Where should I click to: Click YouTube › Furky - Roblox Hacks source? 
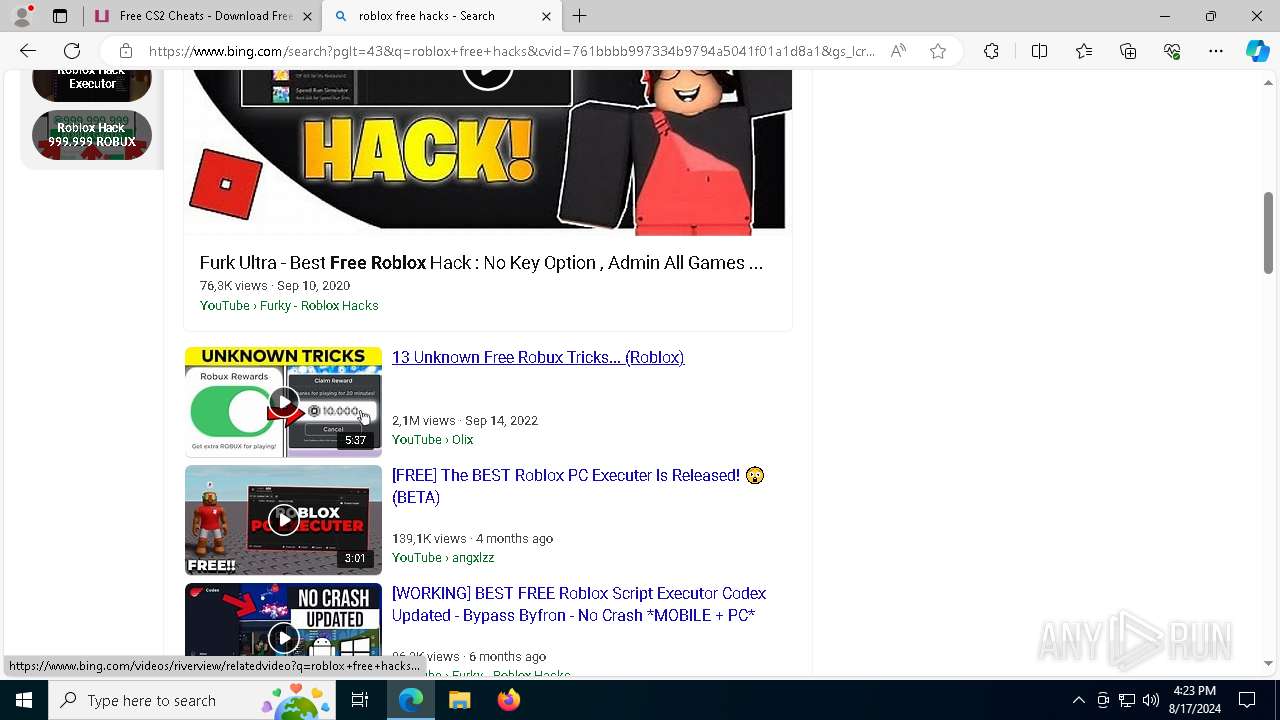pyautogui.click(x=289, y=306)
